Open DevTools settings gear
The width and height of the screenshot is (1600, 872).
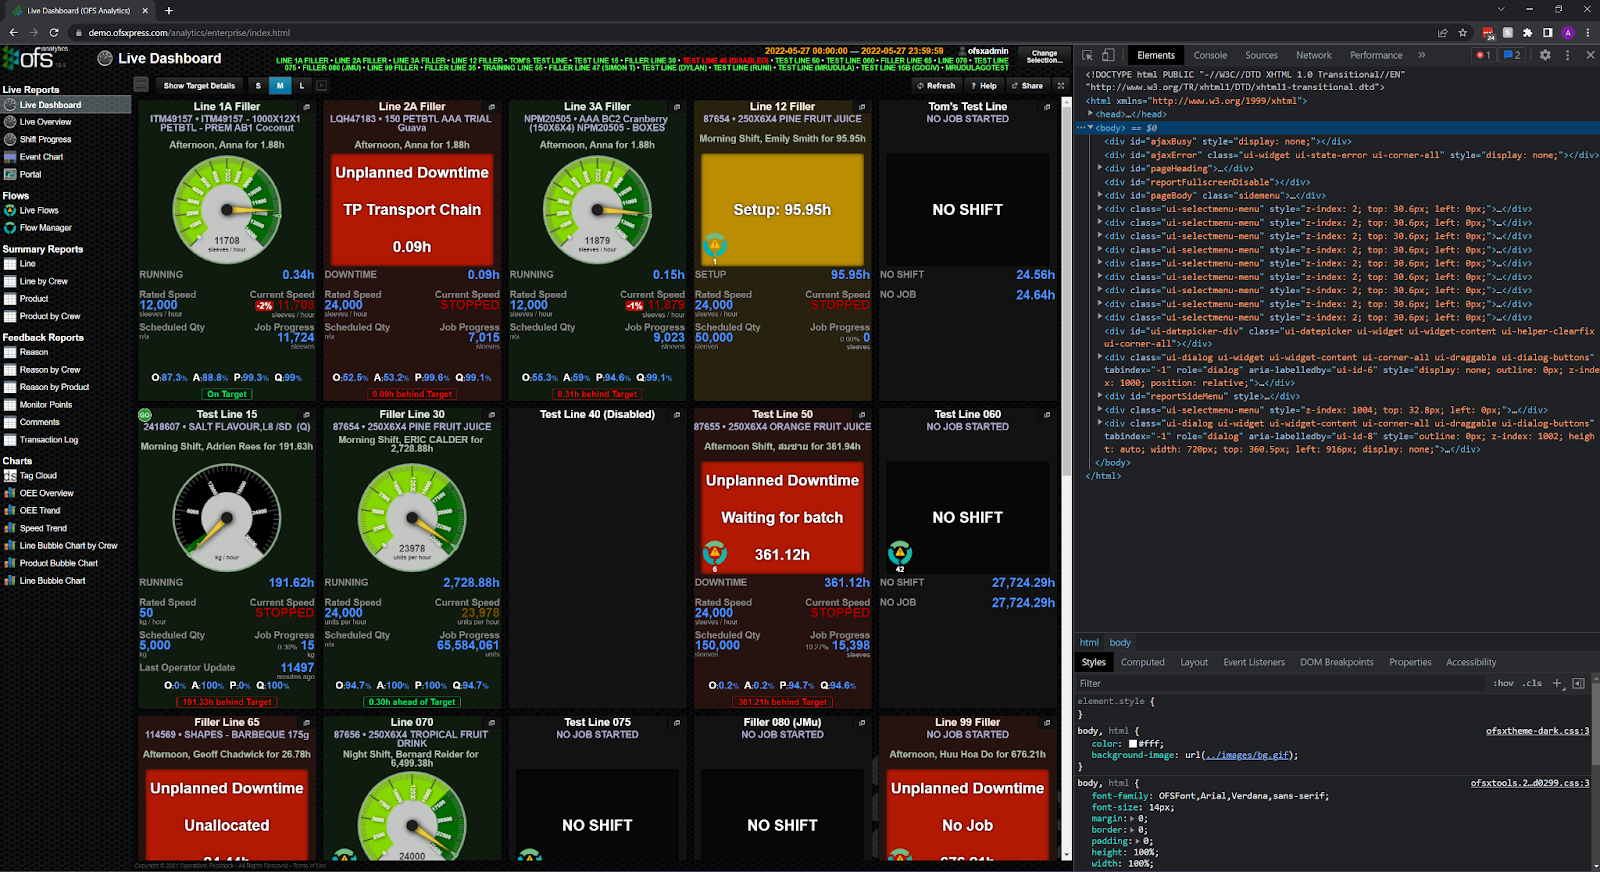[x=1545, y=55]
